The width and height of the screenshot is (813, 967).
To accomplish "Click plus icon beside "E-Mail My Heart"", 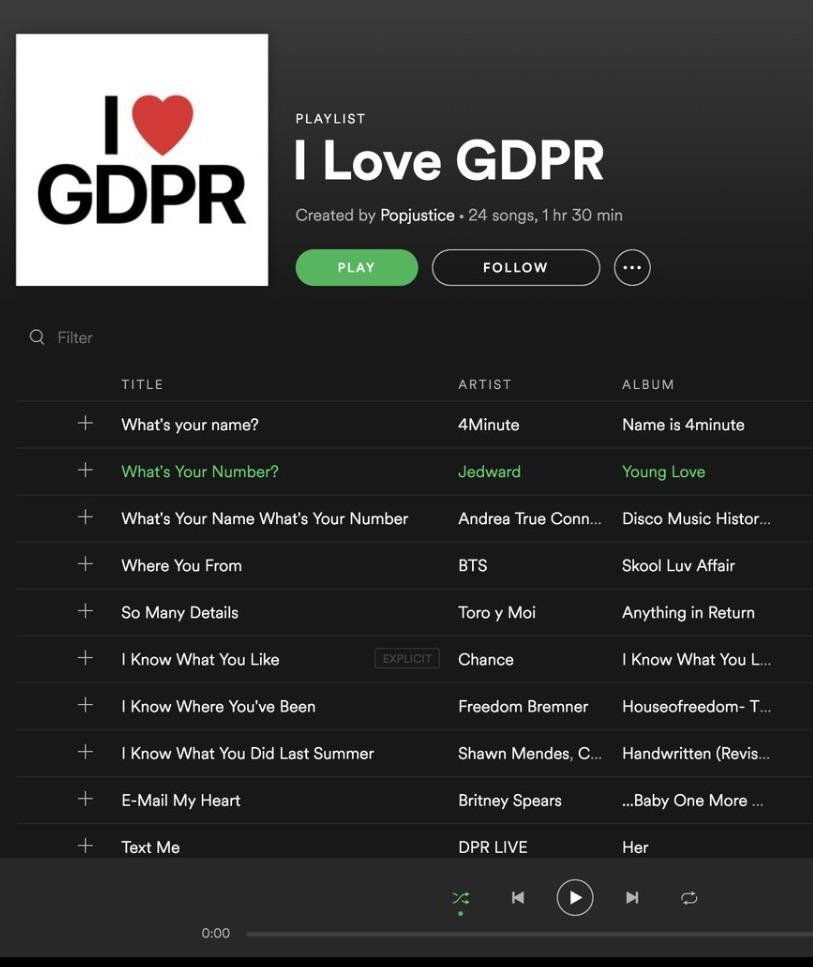I will point(85,799).
